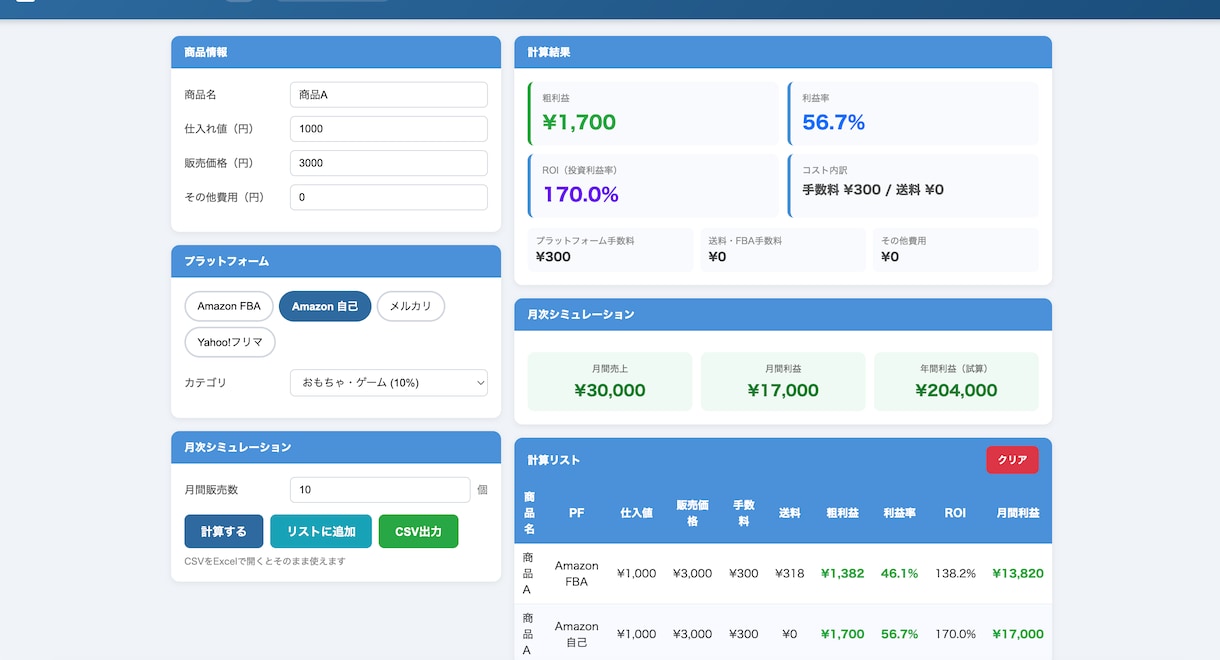Choose the メルカリ platform

click(411, 306)
